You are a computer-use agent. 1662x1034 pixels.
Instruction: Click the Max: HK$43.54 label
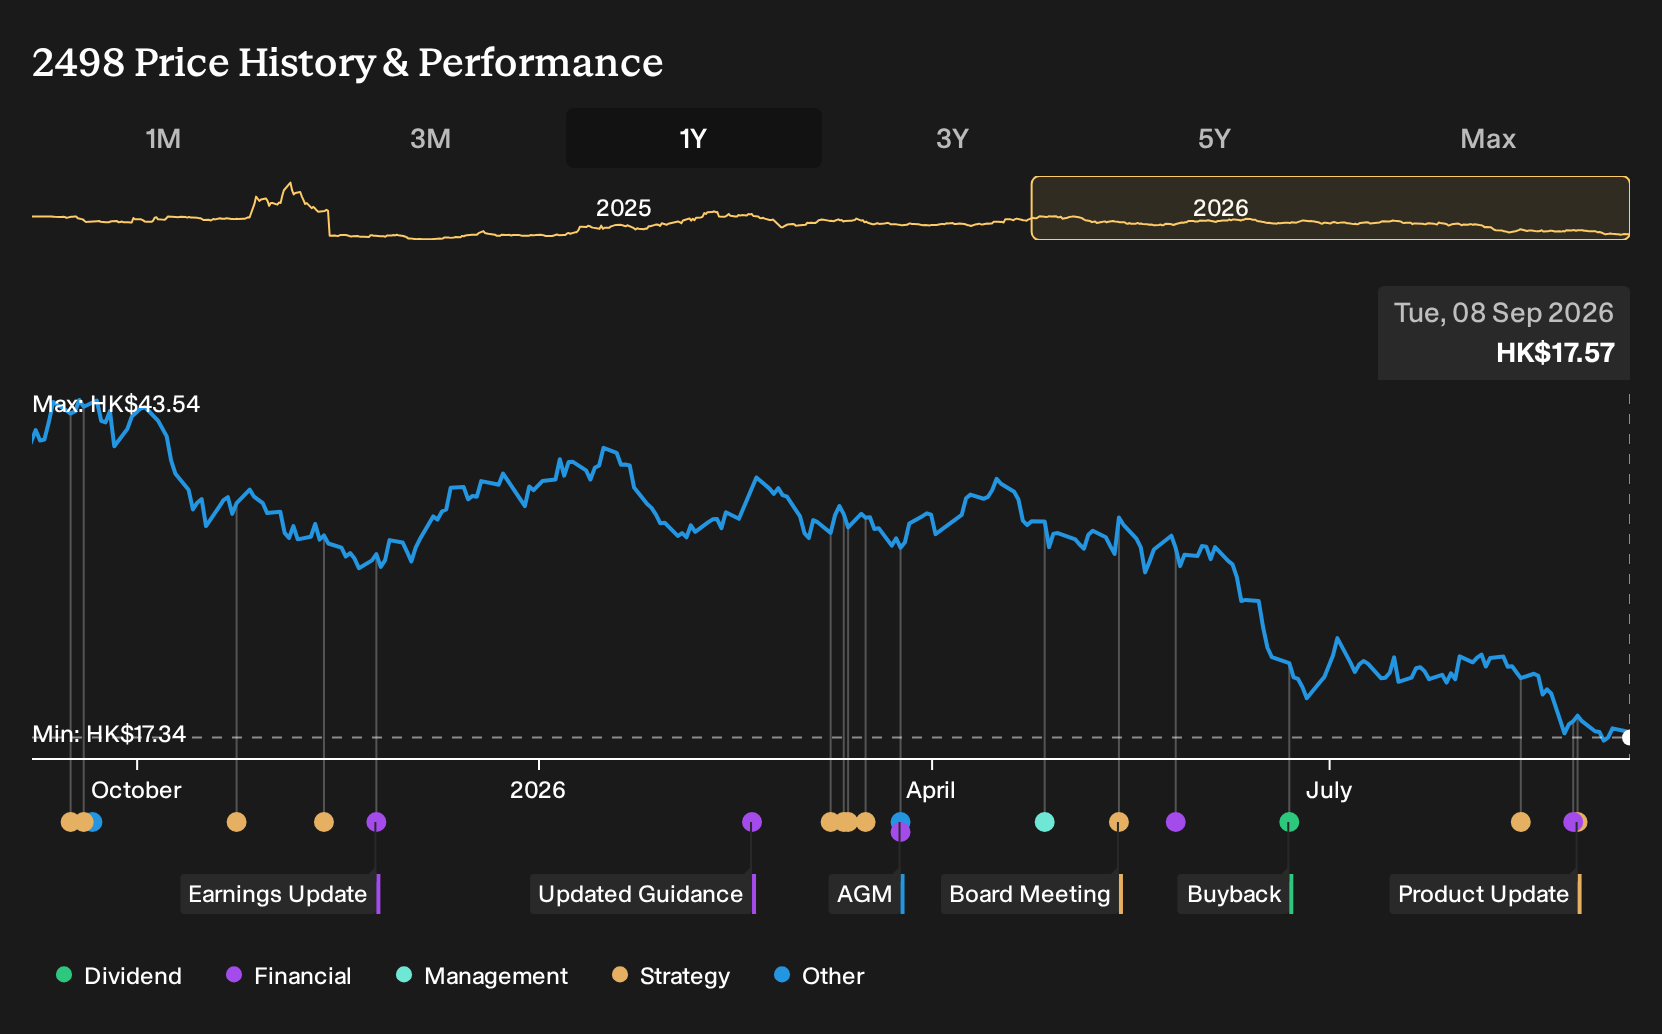[x=116, y=404]
